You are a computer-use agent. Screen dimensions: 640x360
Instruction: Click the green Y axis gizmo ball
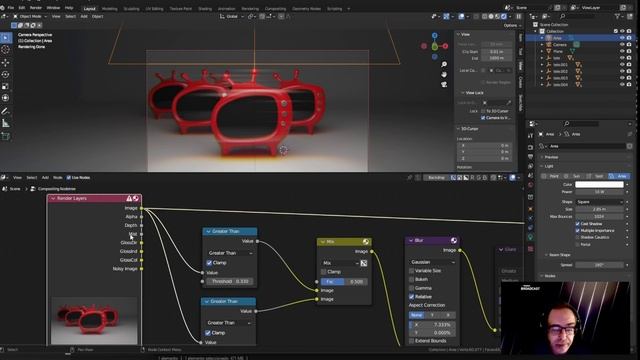click(435, 47)
